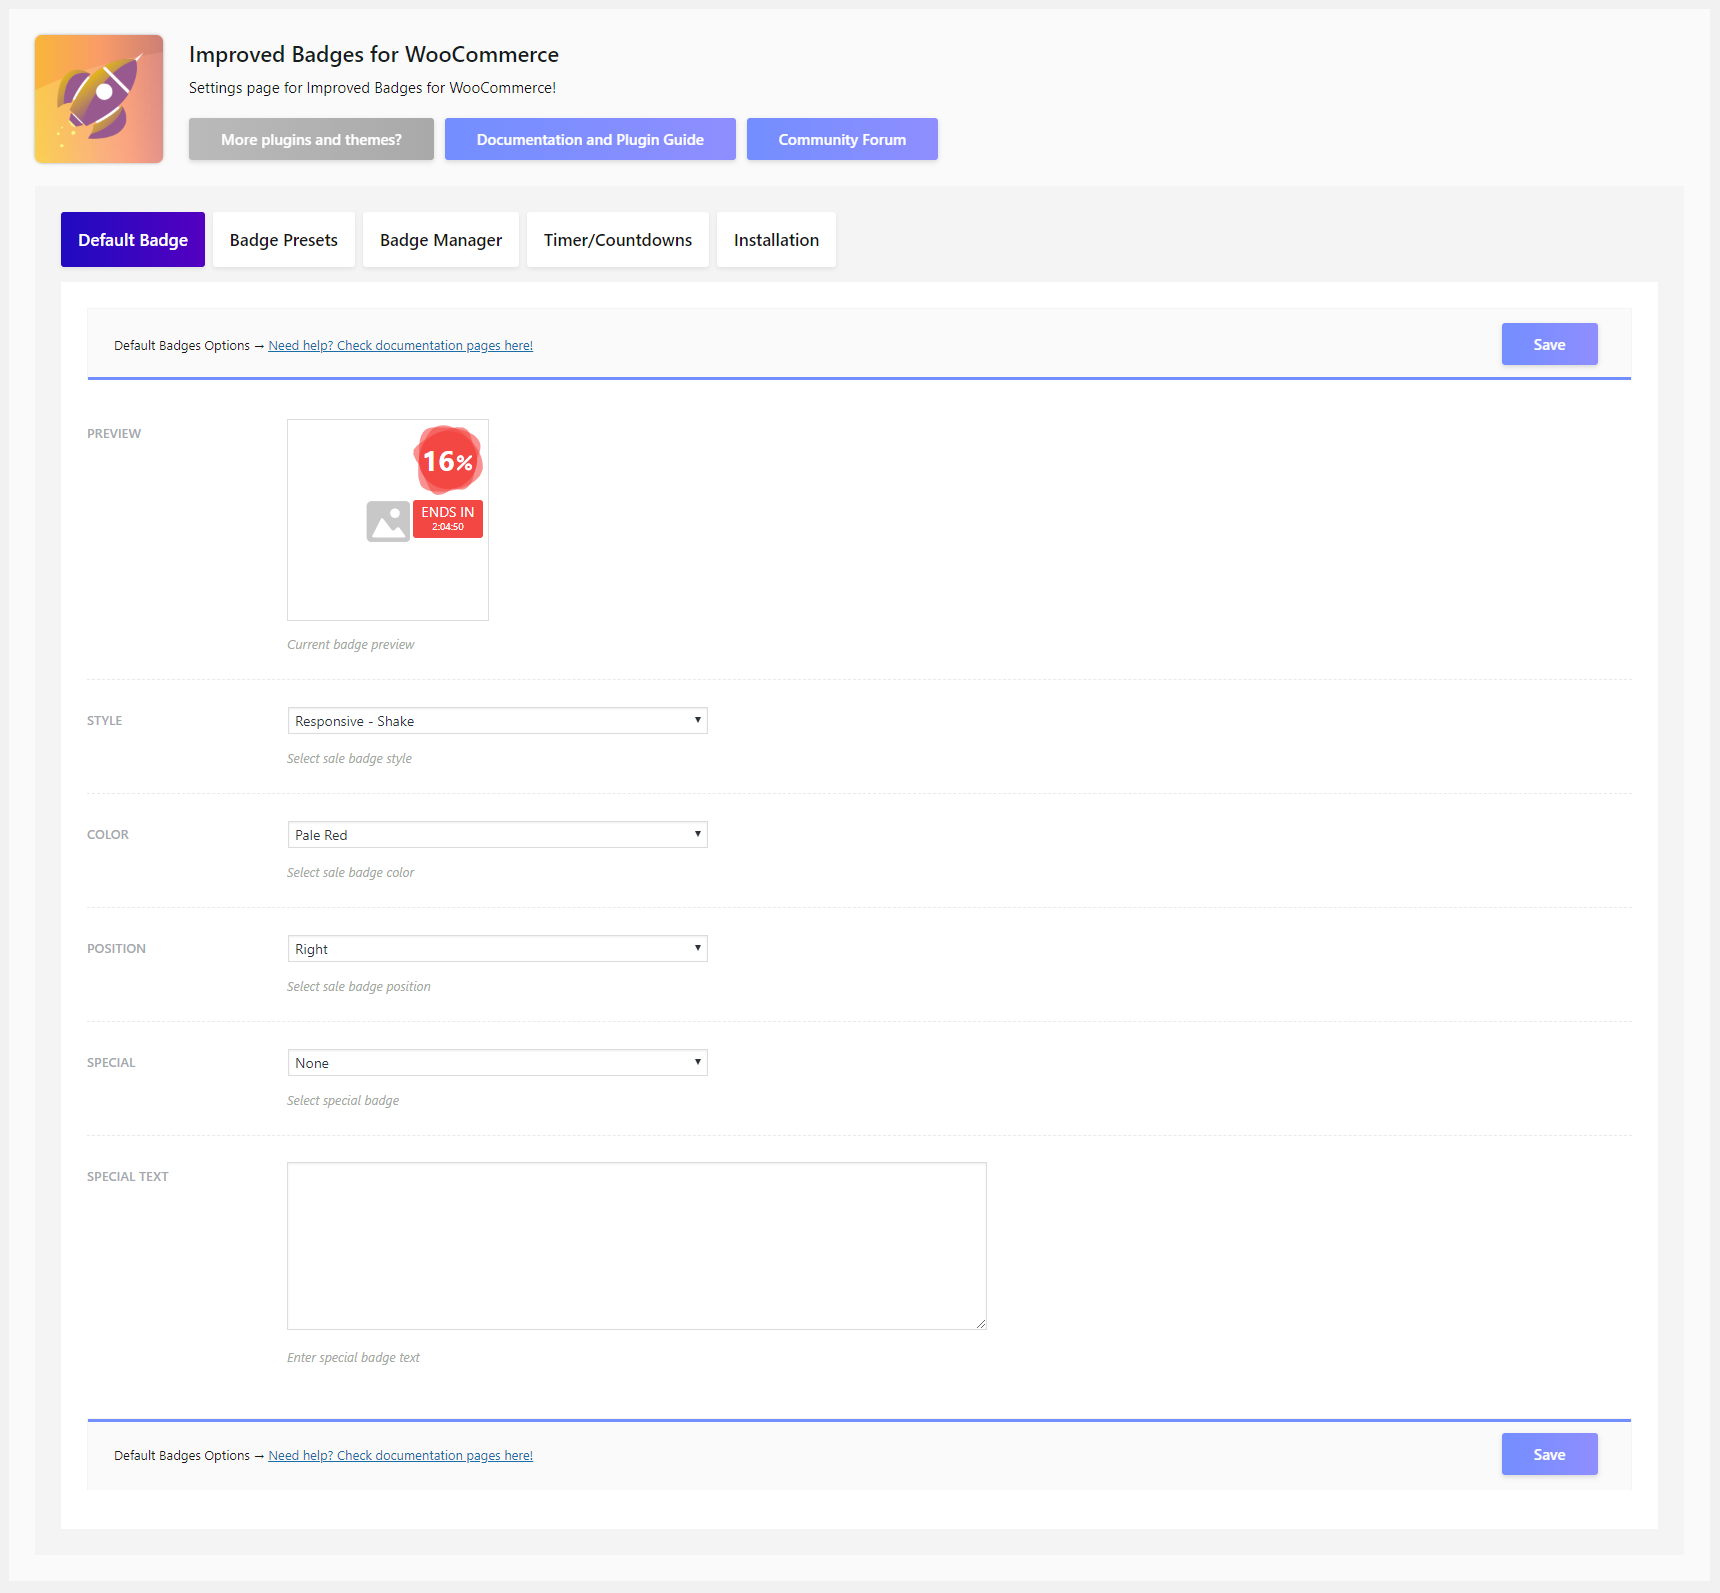This screenshot has height=1593, width=1720.
Task: Click More plugins and themes button
Action: click(x=311, y=139)
